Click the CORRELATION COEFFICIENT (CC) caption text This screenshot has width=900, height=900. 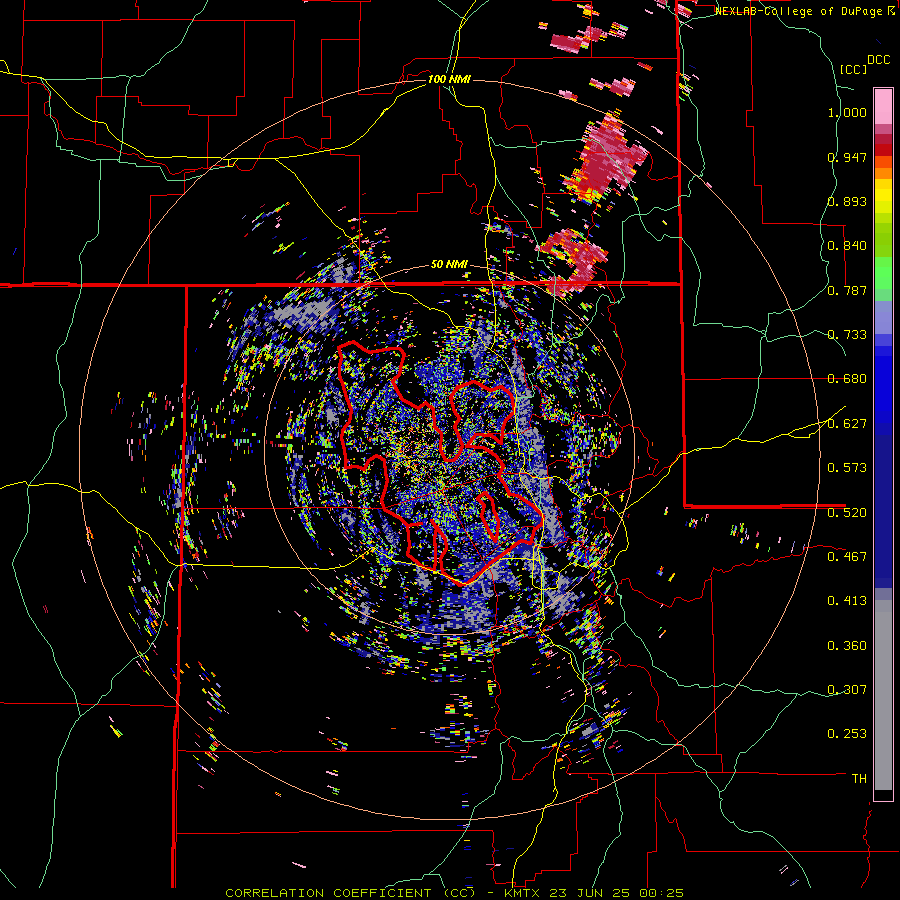(351, 893)
